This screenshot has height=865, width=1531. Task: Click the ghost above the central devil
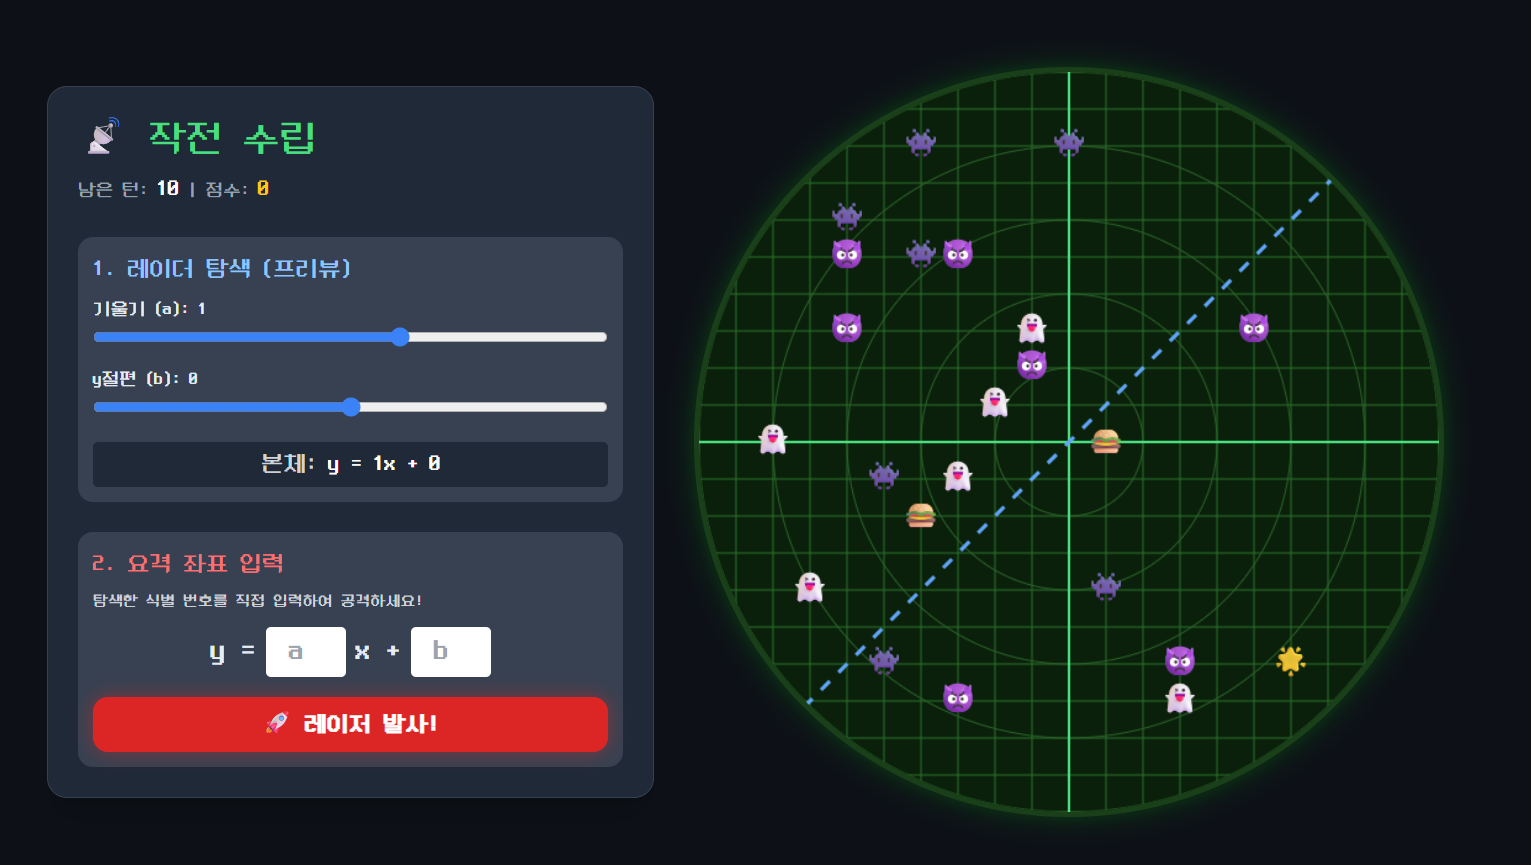1032,327
